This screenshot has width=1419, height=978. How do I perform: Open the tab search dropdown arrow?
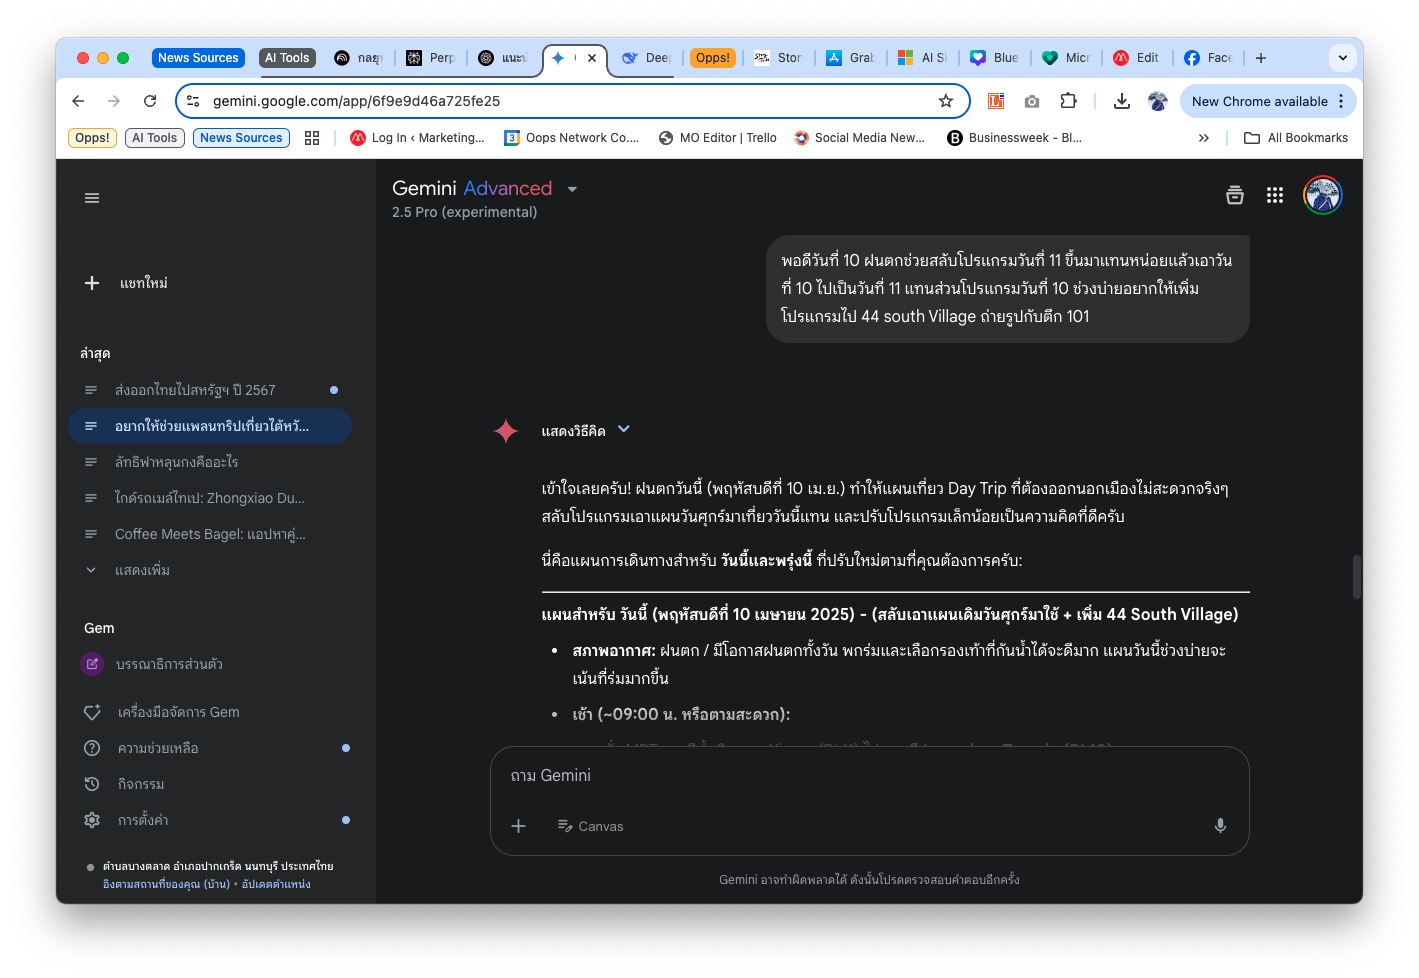[1343, 58]
